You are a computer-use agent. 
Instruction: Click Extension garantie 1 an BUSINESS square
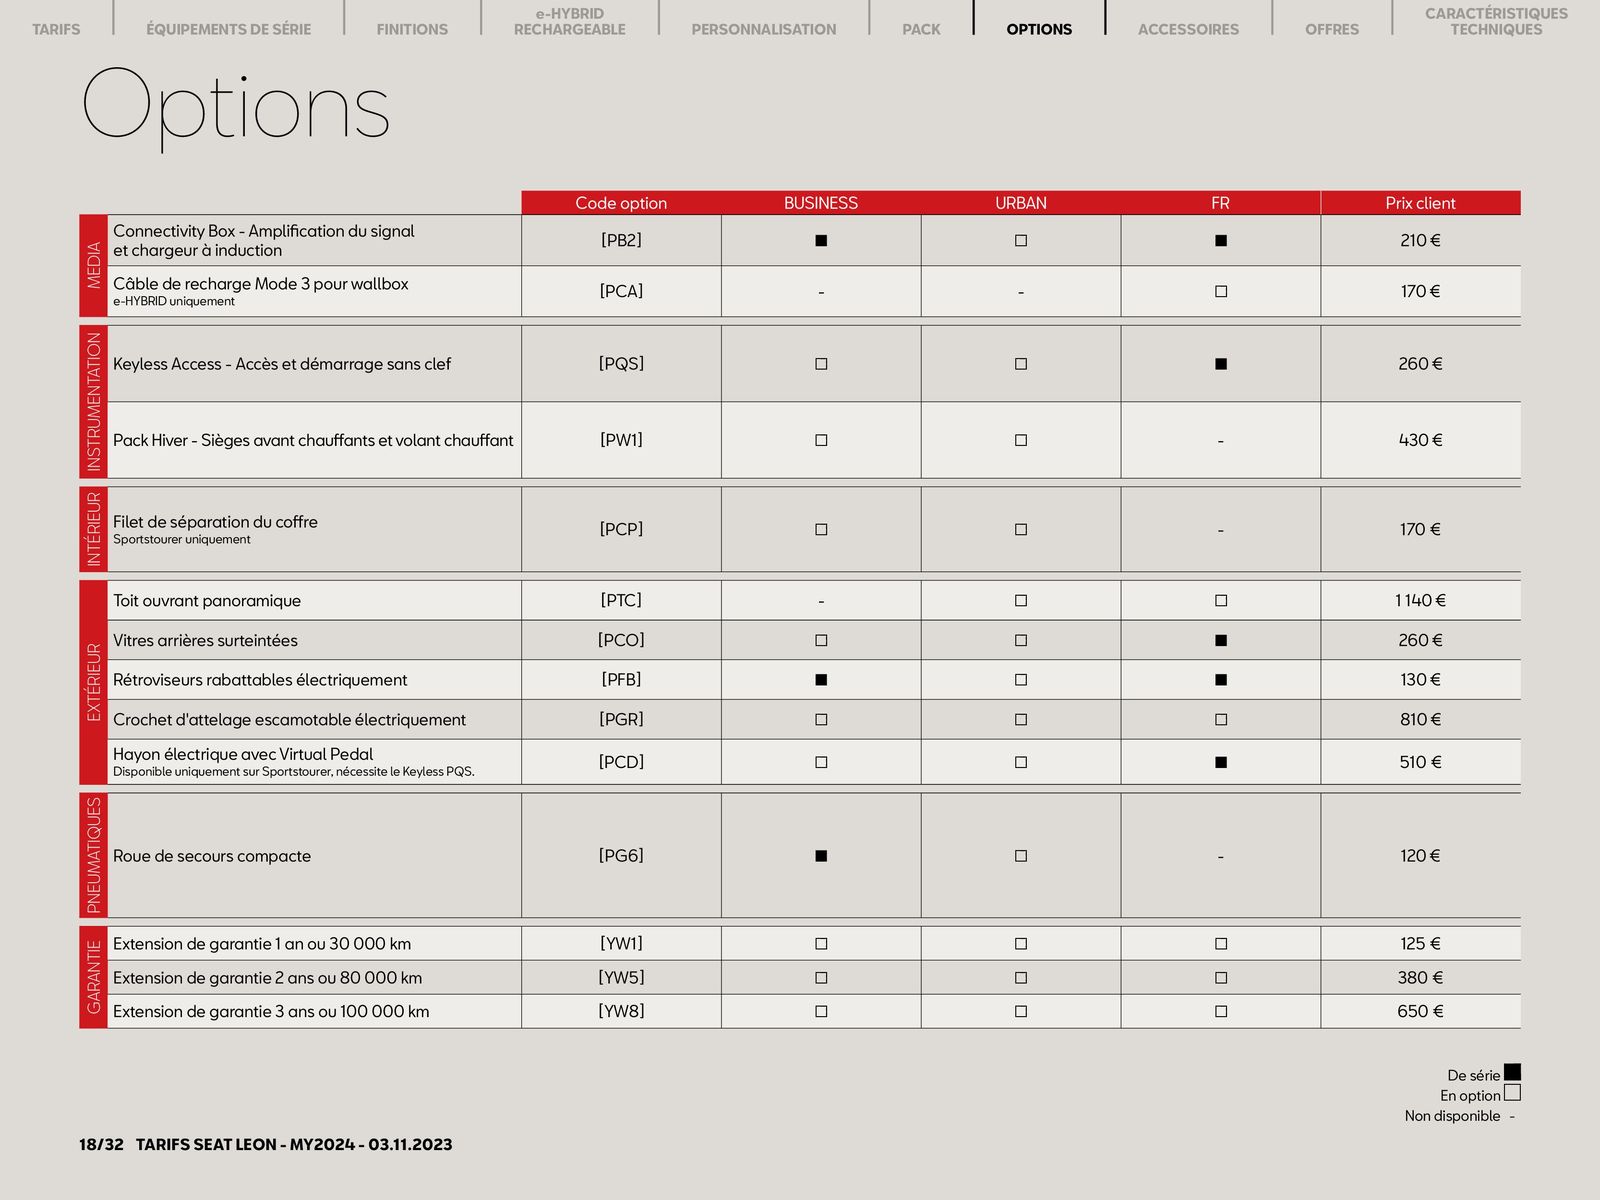click(821, 944)
